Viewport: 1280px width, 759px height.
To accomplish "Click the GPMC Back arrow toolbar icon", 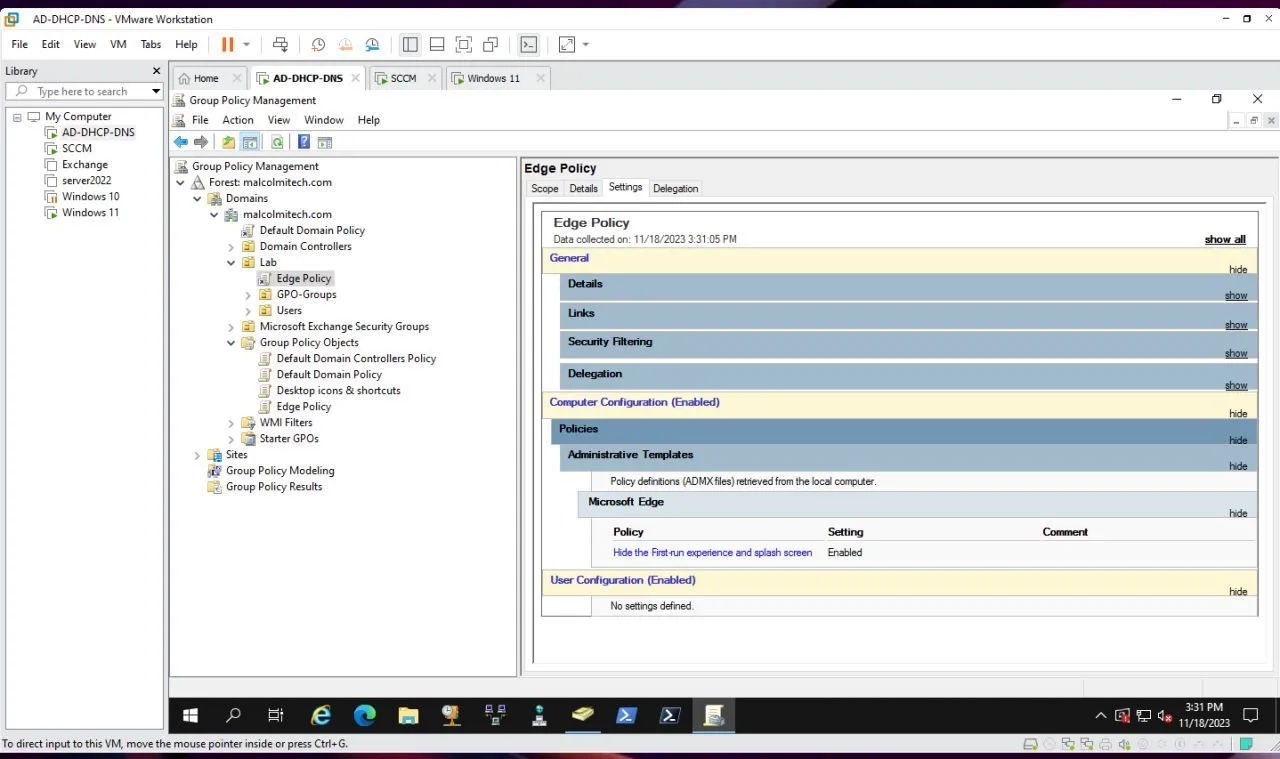I will [x=181, y=142].
